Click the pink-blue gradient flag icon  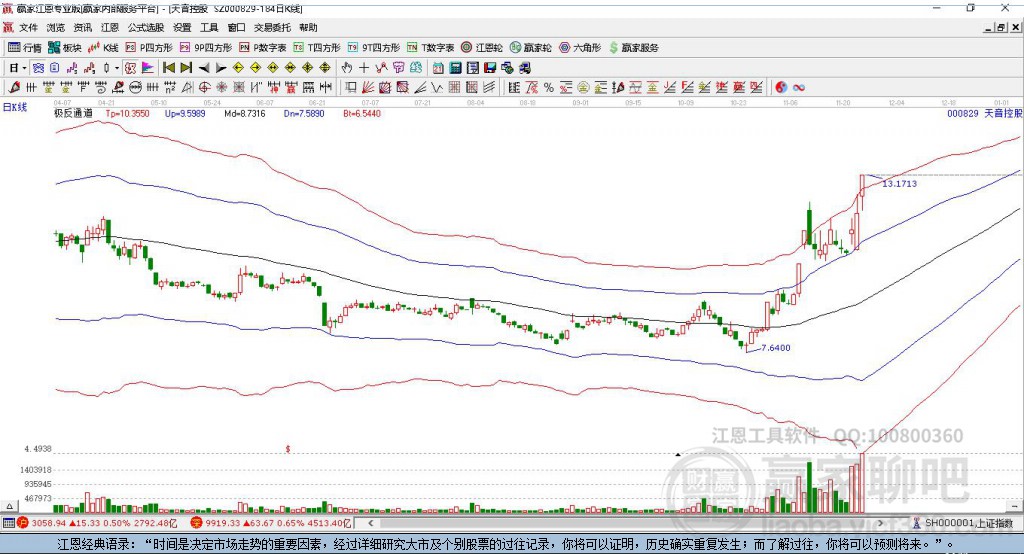(148, 67)
